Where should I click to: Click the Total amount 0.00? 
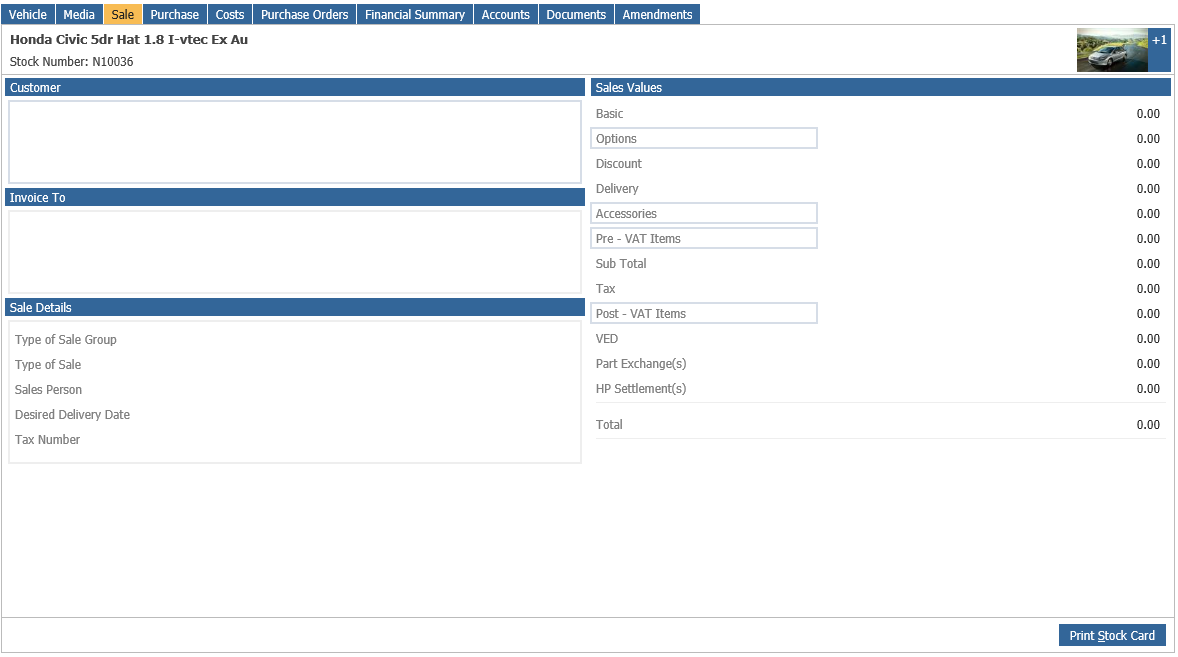coord(1148,424)
